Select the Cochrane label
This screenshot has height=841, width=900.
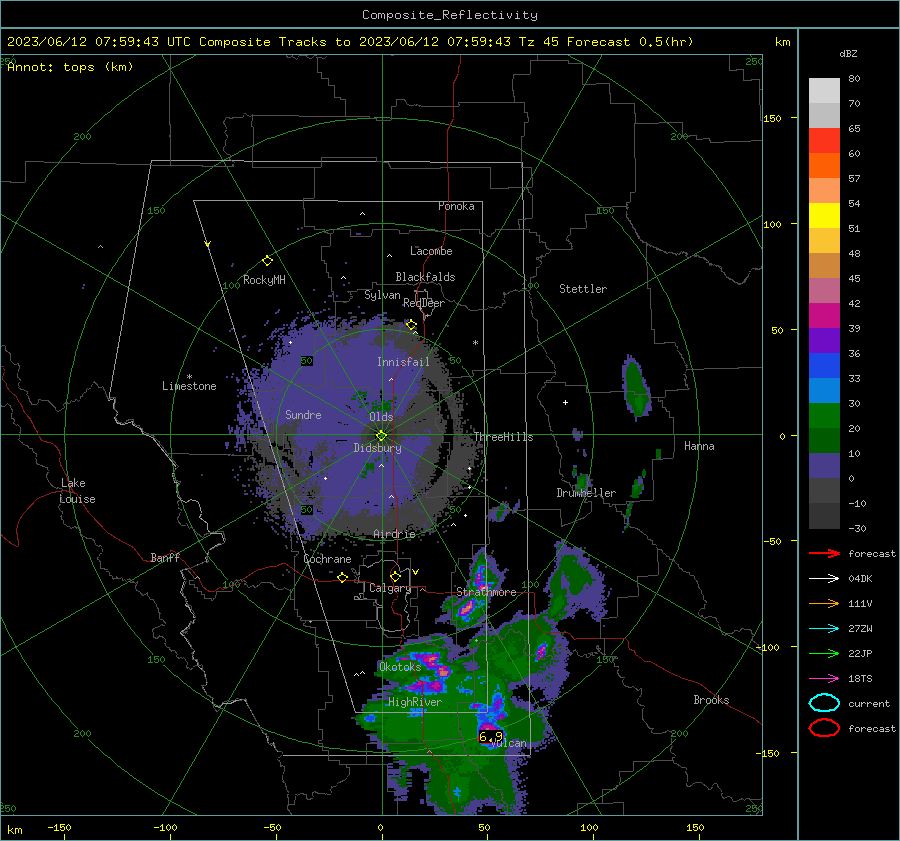pos(327,559)
